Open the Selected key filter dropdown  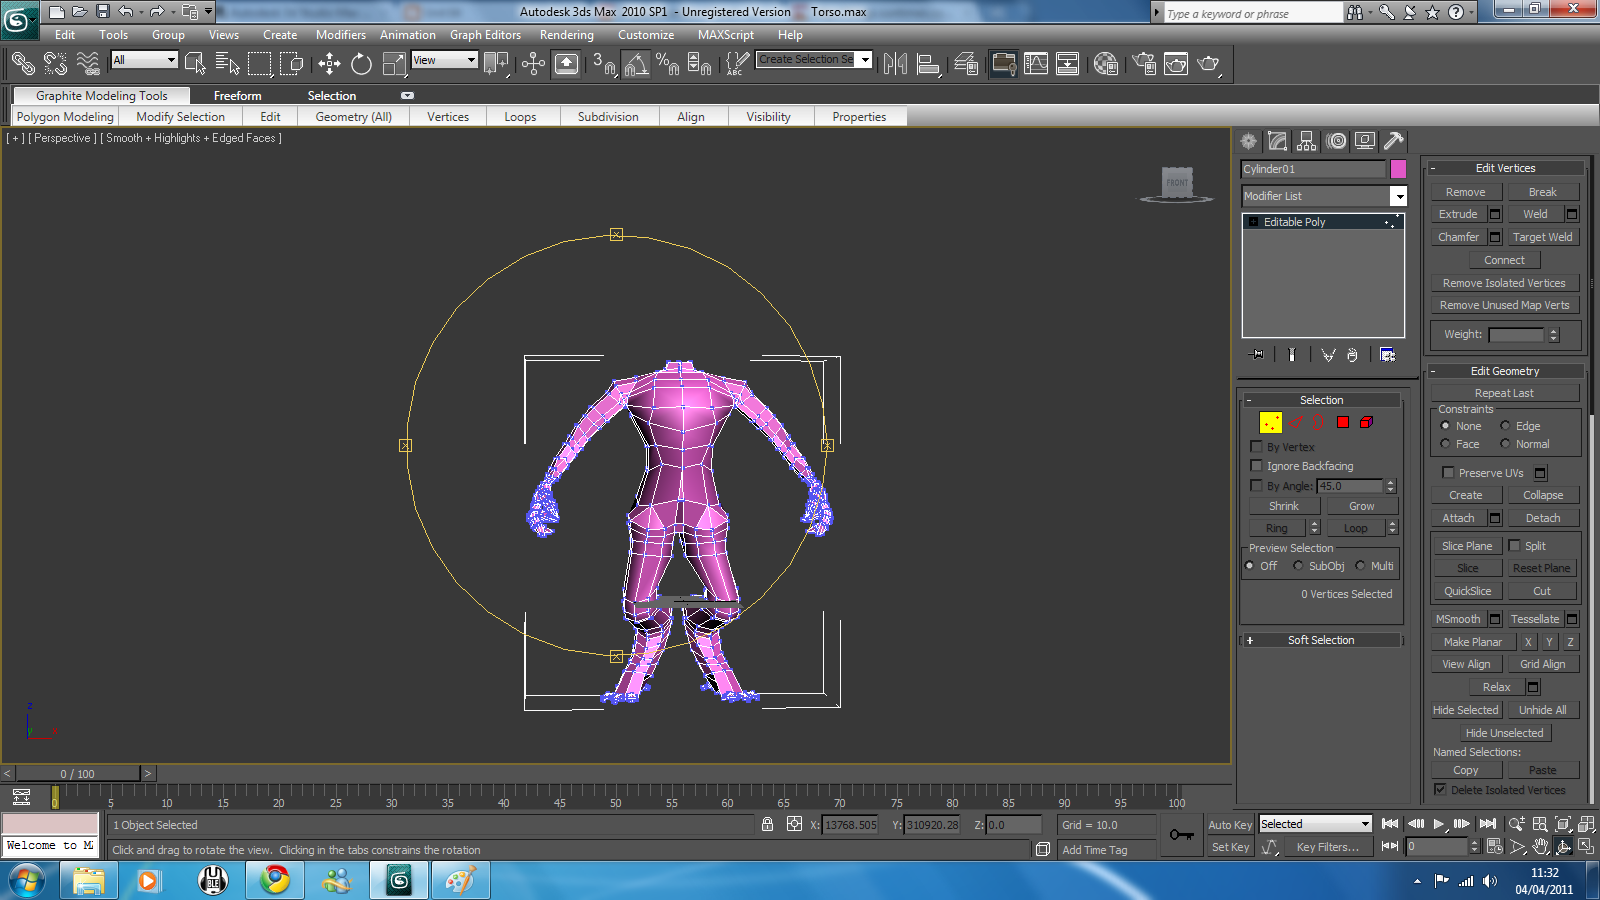click(x=1365, y=824)
